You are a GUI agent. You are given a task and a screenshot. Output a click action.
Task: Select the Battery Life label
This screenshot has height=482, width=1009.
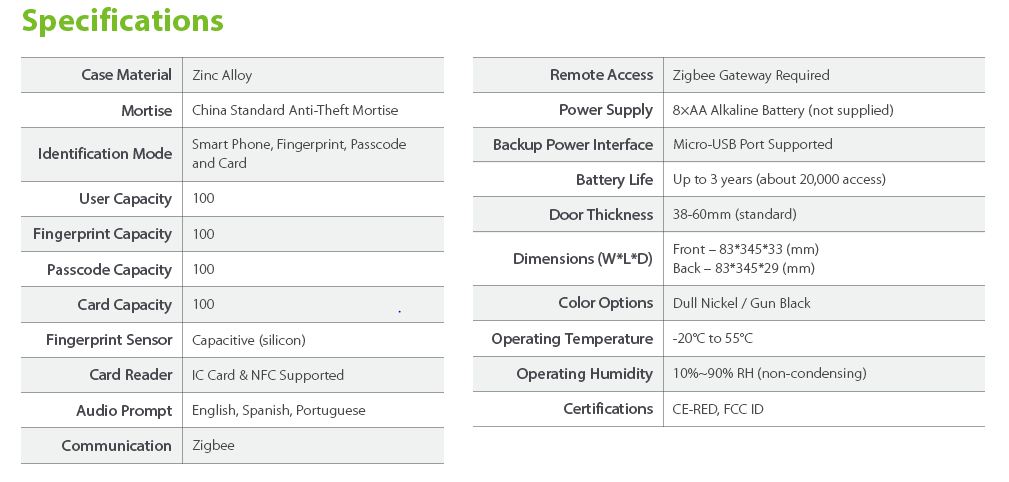coord(614,180)
